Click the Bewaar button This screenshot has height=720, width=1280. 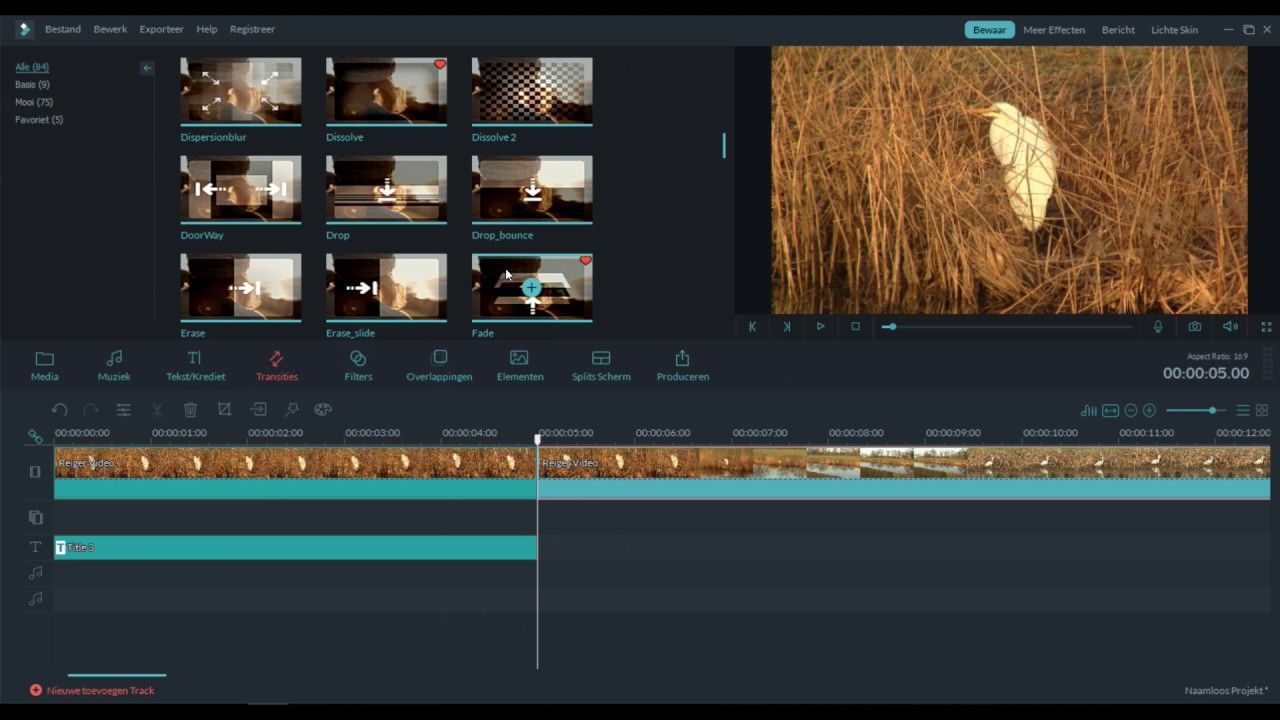[989, 29]
